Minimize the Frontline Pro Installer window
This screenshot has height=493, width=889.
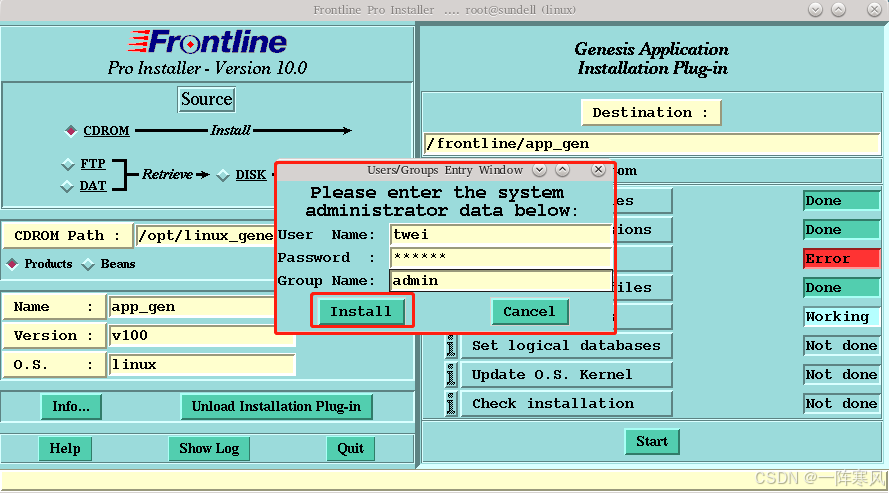815,10
